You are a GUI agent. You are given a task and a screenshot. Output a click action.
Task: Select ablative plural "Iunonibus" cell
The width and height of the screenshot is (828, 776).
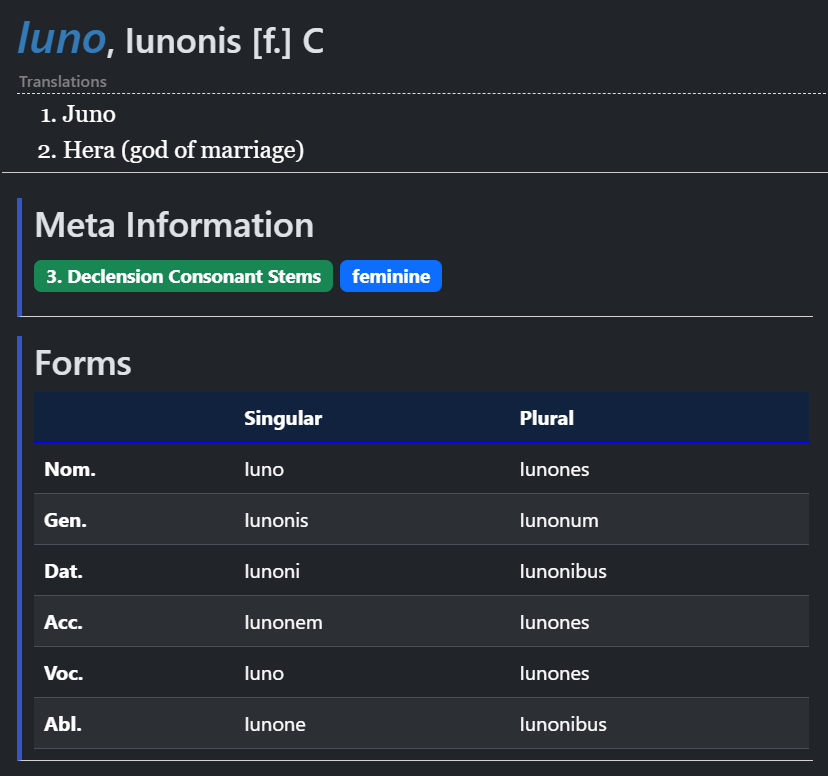click(563, 724)
